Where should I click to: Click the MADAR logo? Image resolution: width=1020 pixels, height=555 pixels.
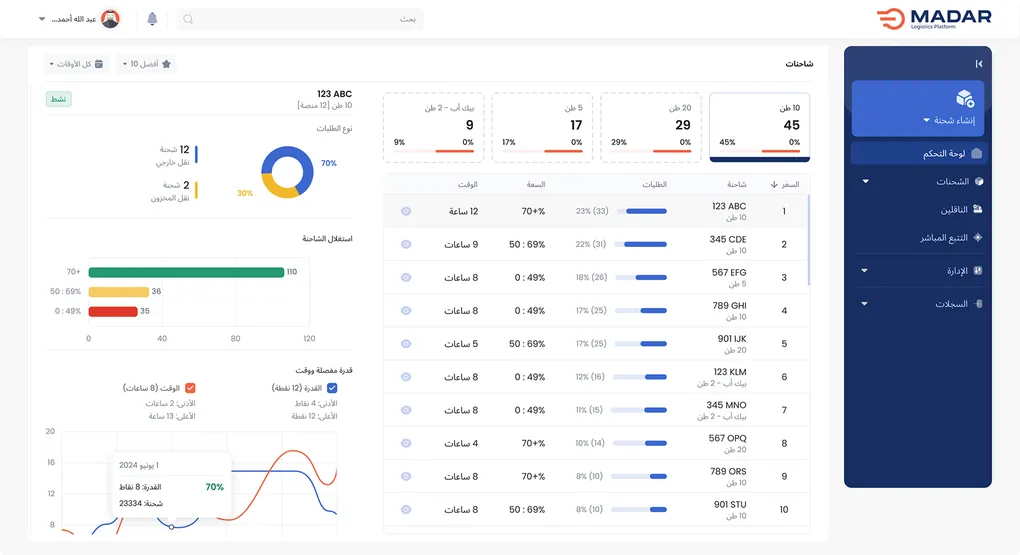pyautogui.click(x=933, y=19)
